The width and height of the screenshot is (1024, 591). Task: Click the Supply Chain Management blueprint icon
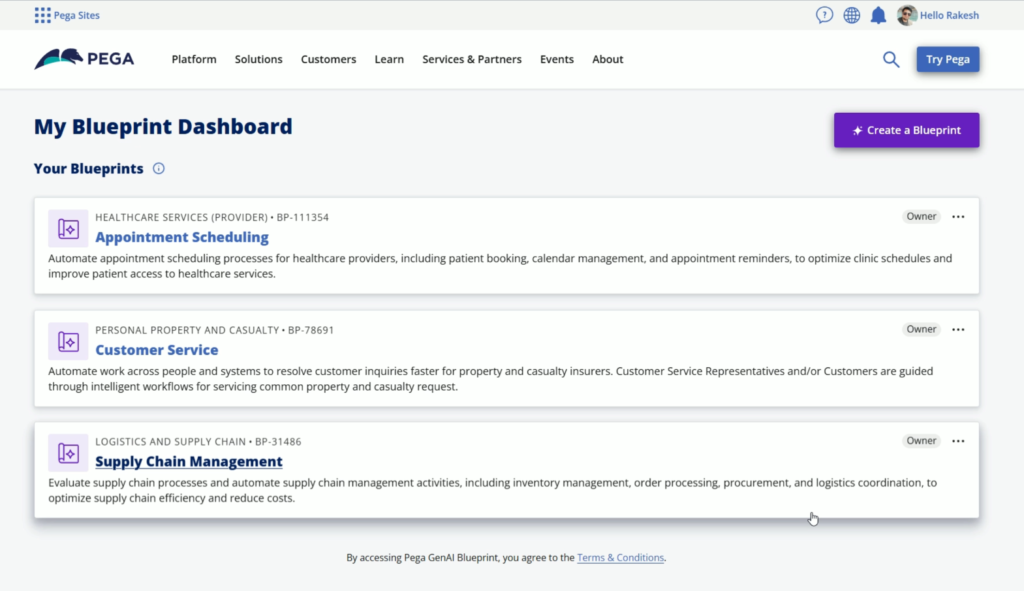(x=68, y=453)
